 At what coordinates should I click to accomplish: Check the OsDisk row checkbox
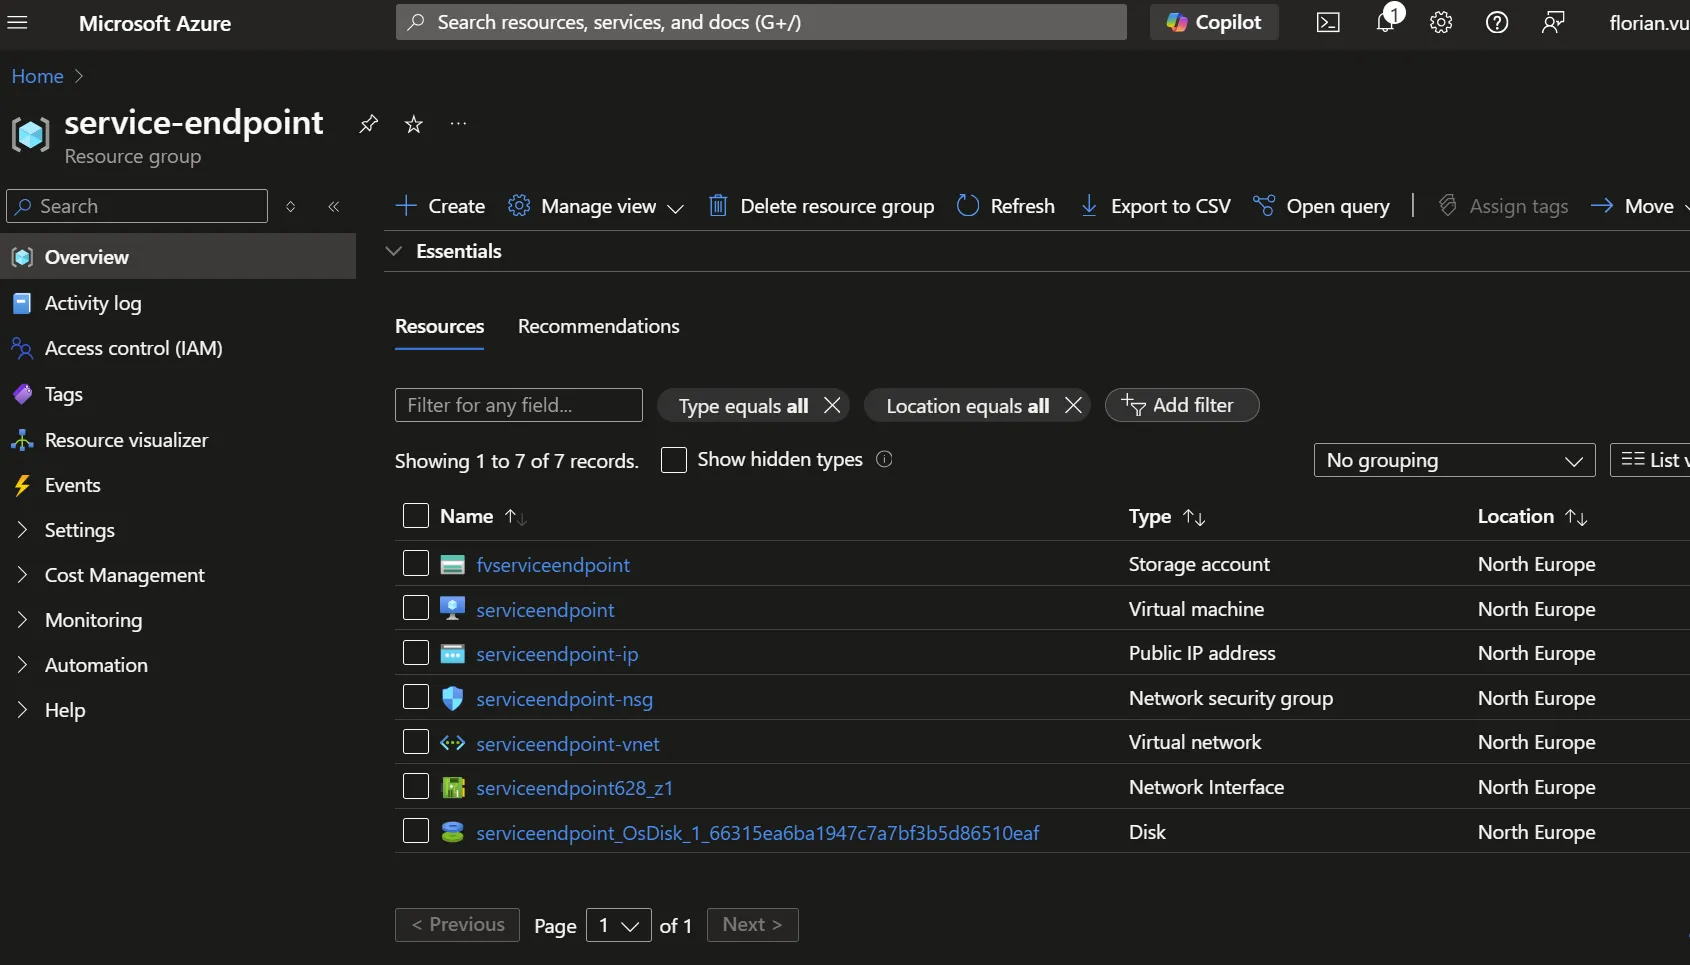(x=415, y=830)
